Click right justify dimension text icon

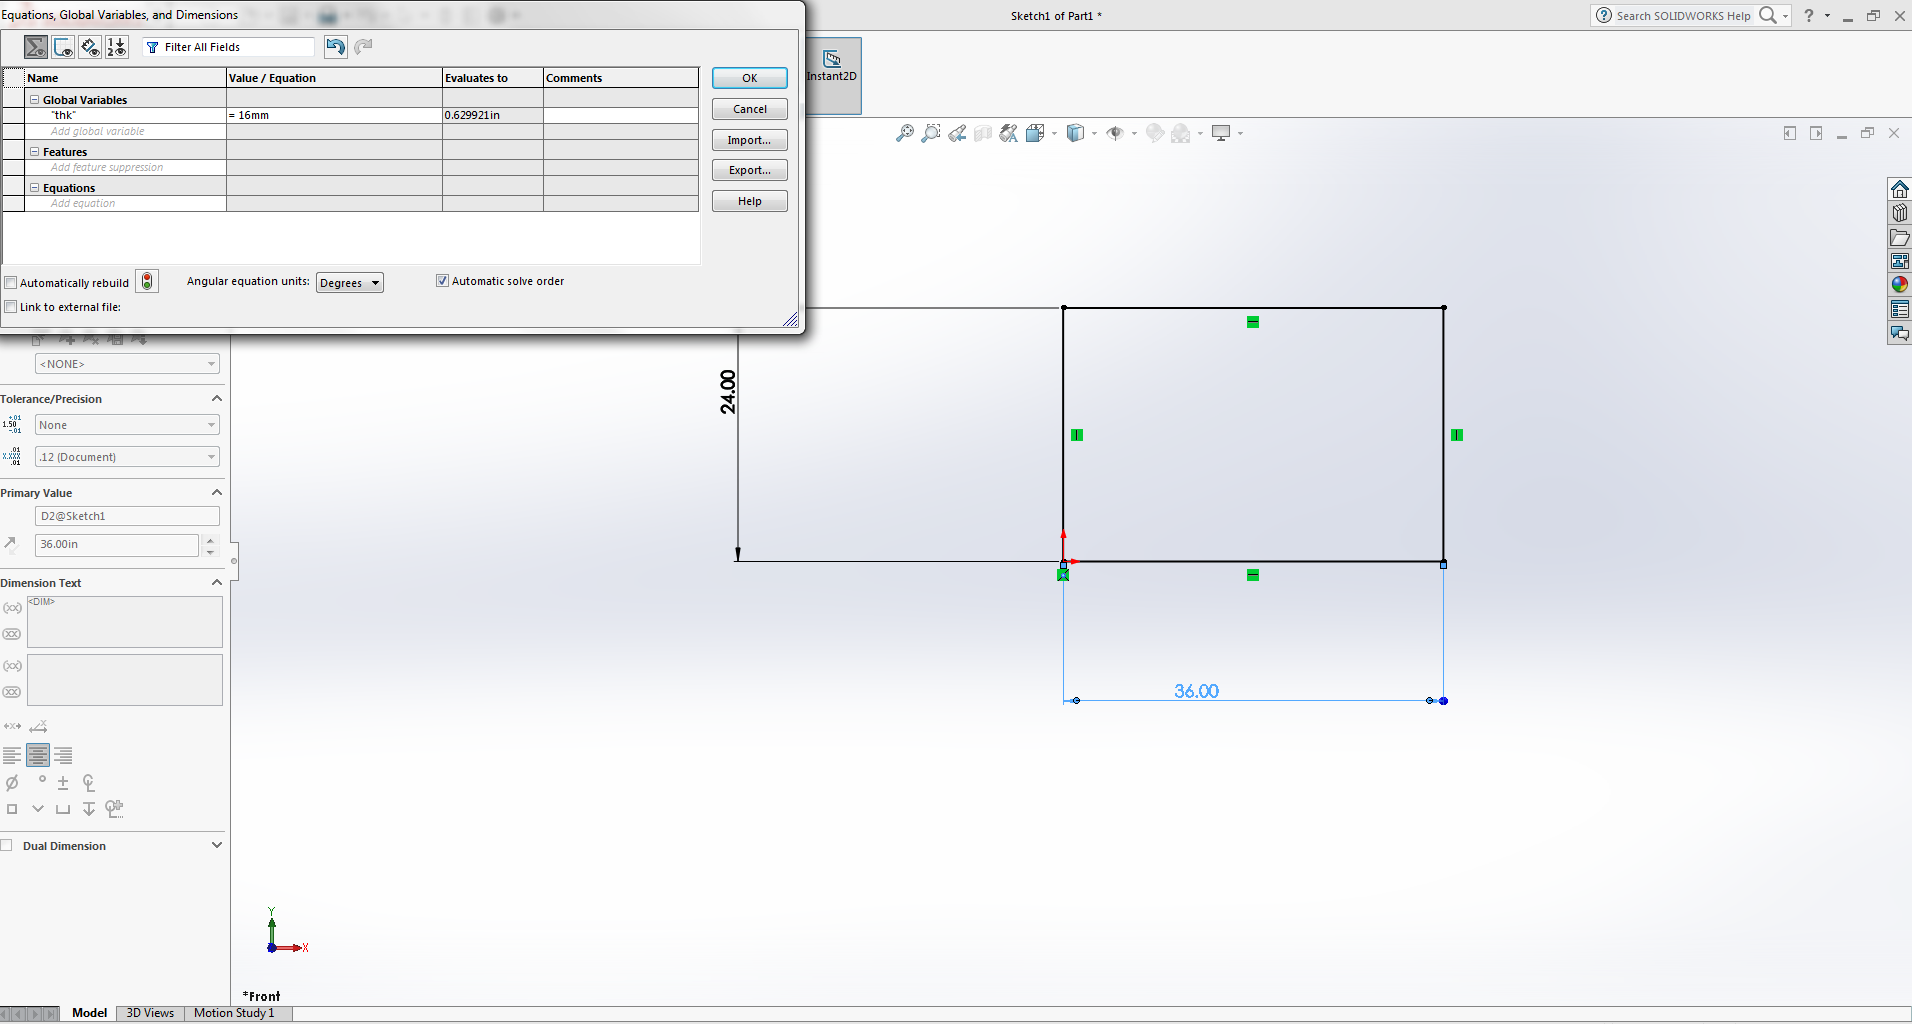63,756
